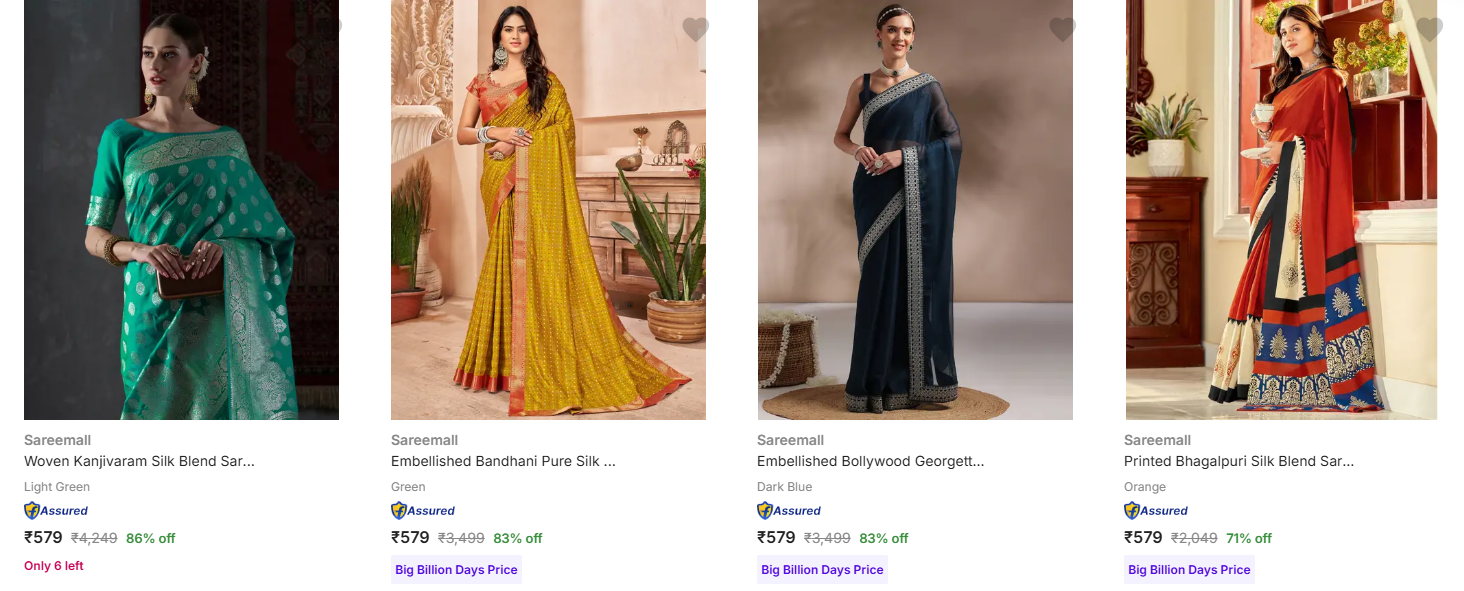The height and width of the screenshot is (591, 1464).
Task: Open the yellow Bandhani saree image
Action: tap(548, 210)
